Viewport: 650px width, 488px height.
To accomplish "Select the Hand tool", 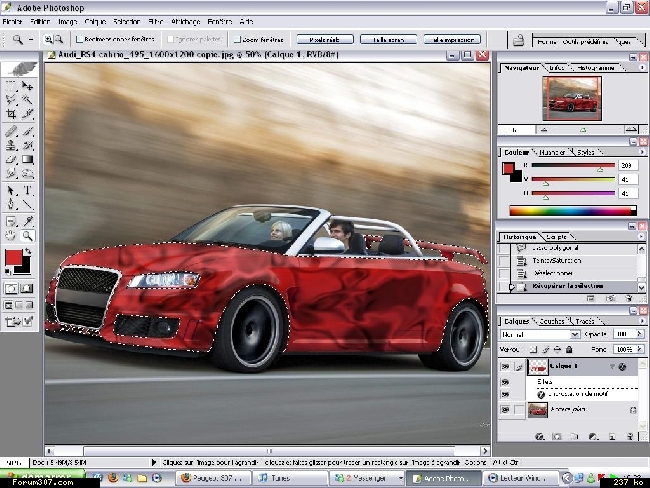I will coord(11,236).
